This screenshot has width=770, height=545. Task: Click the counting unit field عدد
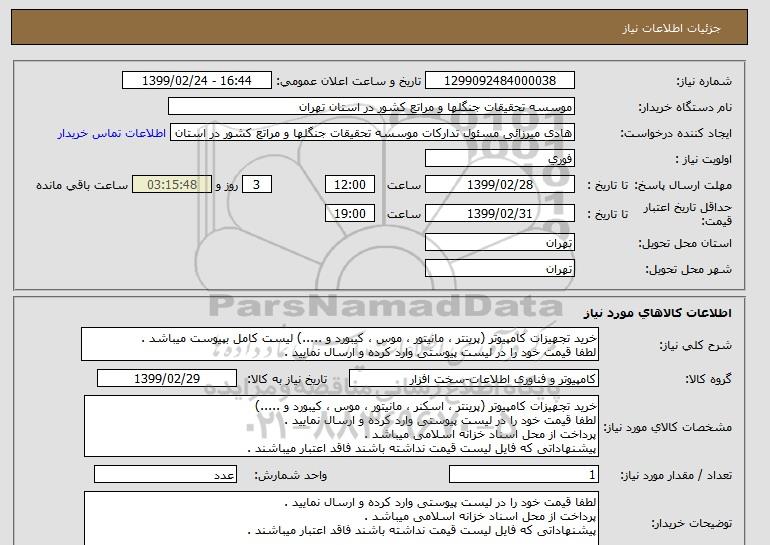click(x=165, y=474)
